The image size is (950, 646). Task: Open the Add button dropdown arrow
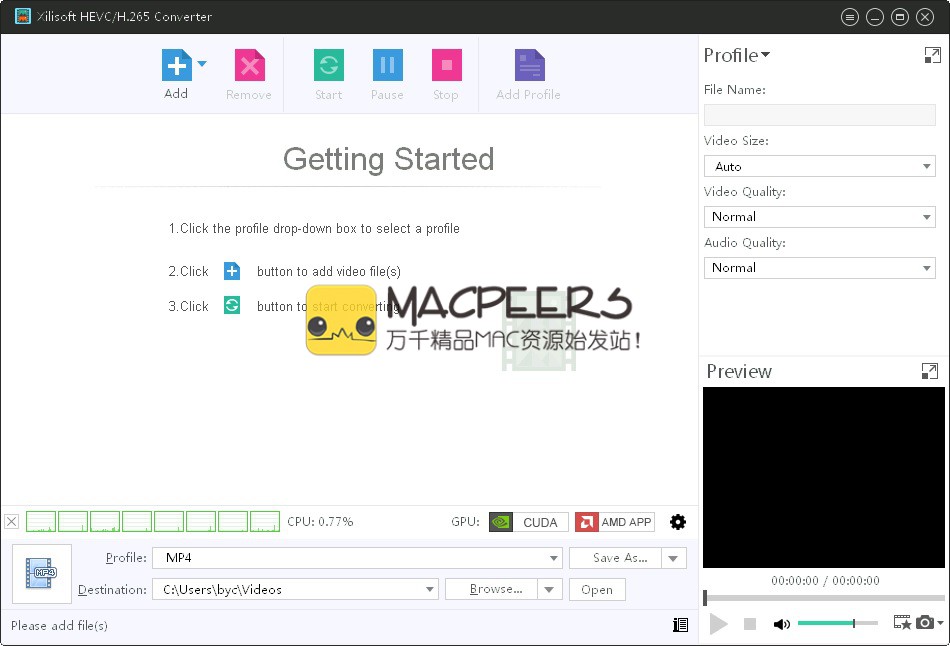[x=202, y=63]
